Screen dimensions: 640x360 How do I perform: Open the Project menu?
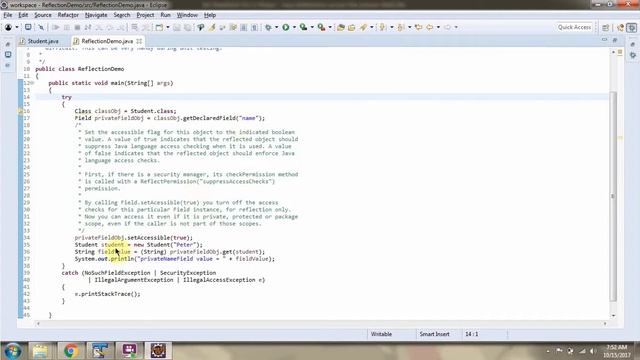pos(145,15)
